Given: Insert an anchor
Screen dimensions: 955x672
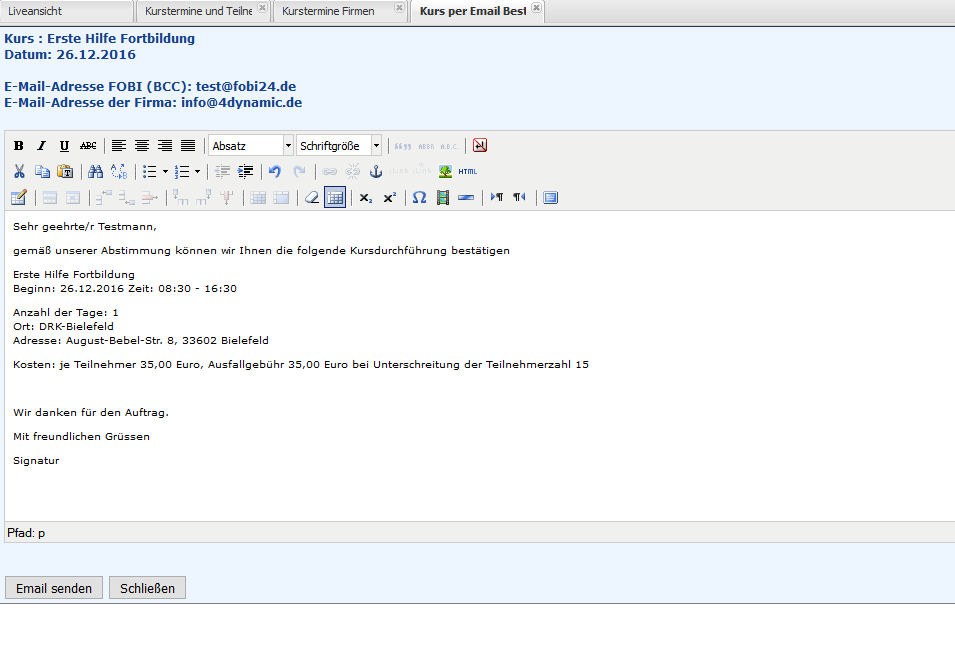Looking at the screenshot, I should point(376,172).
